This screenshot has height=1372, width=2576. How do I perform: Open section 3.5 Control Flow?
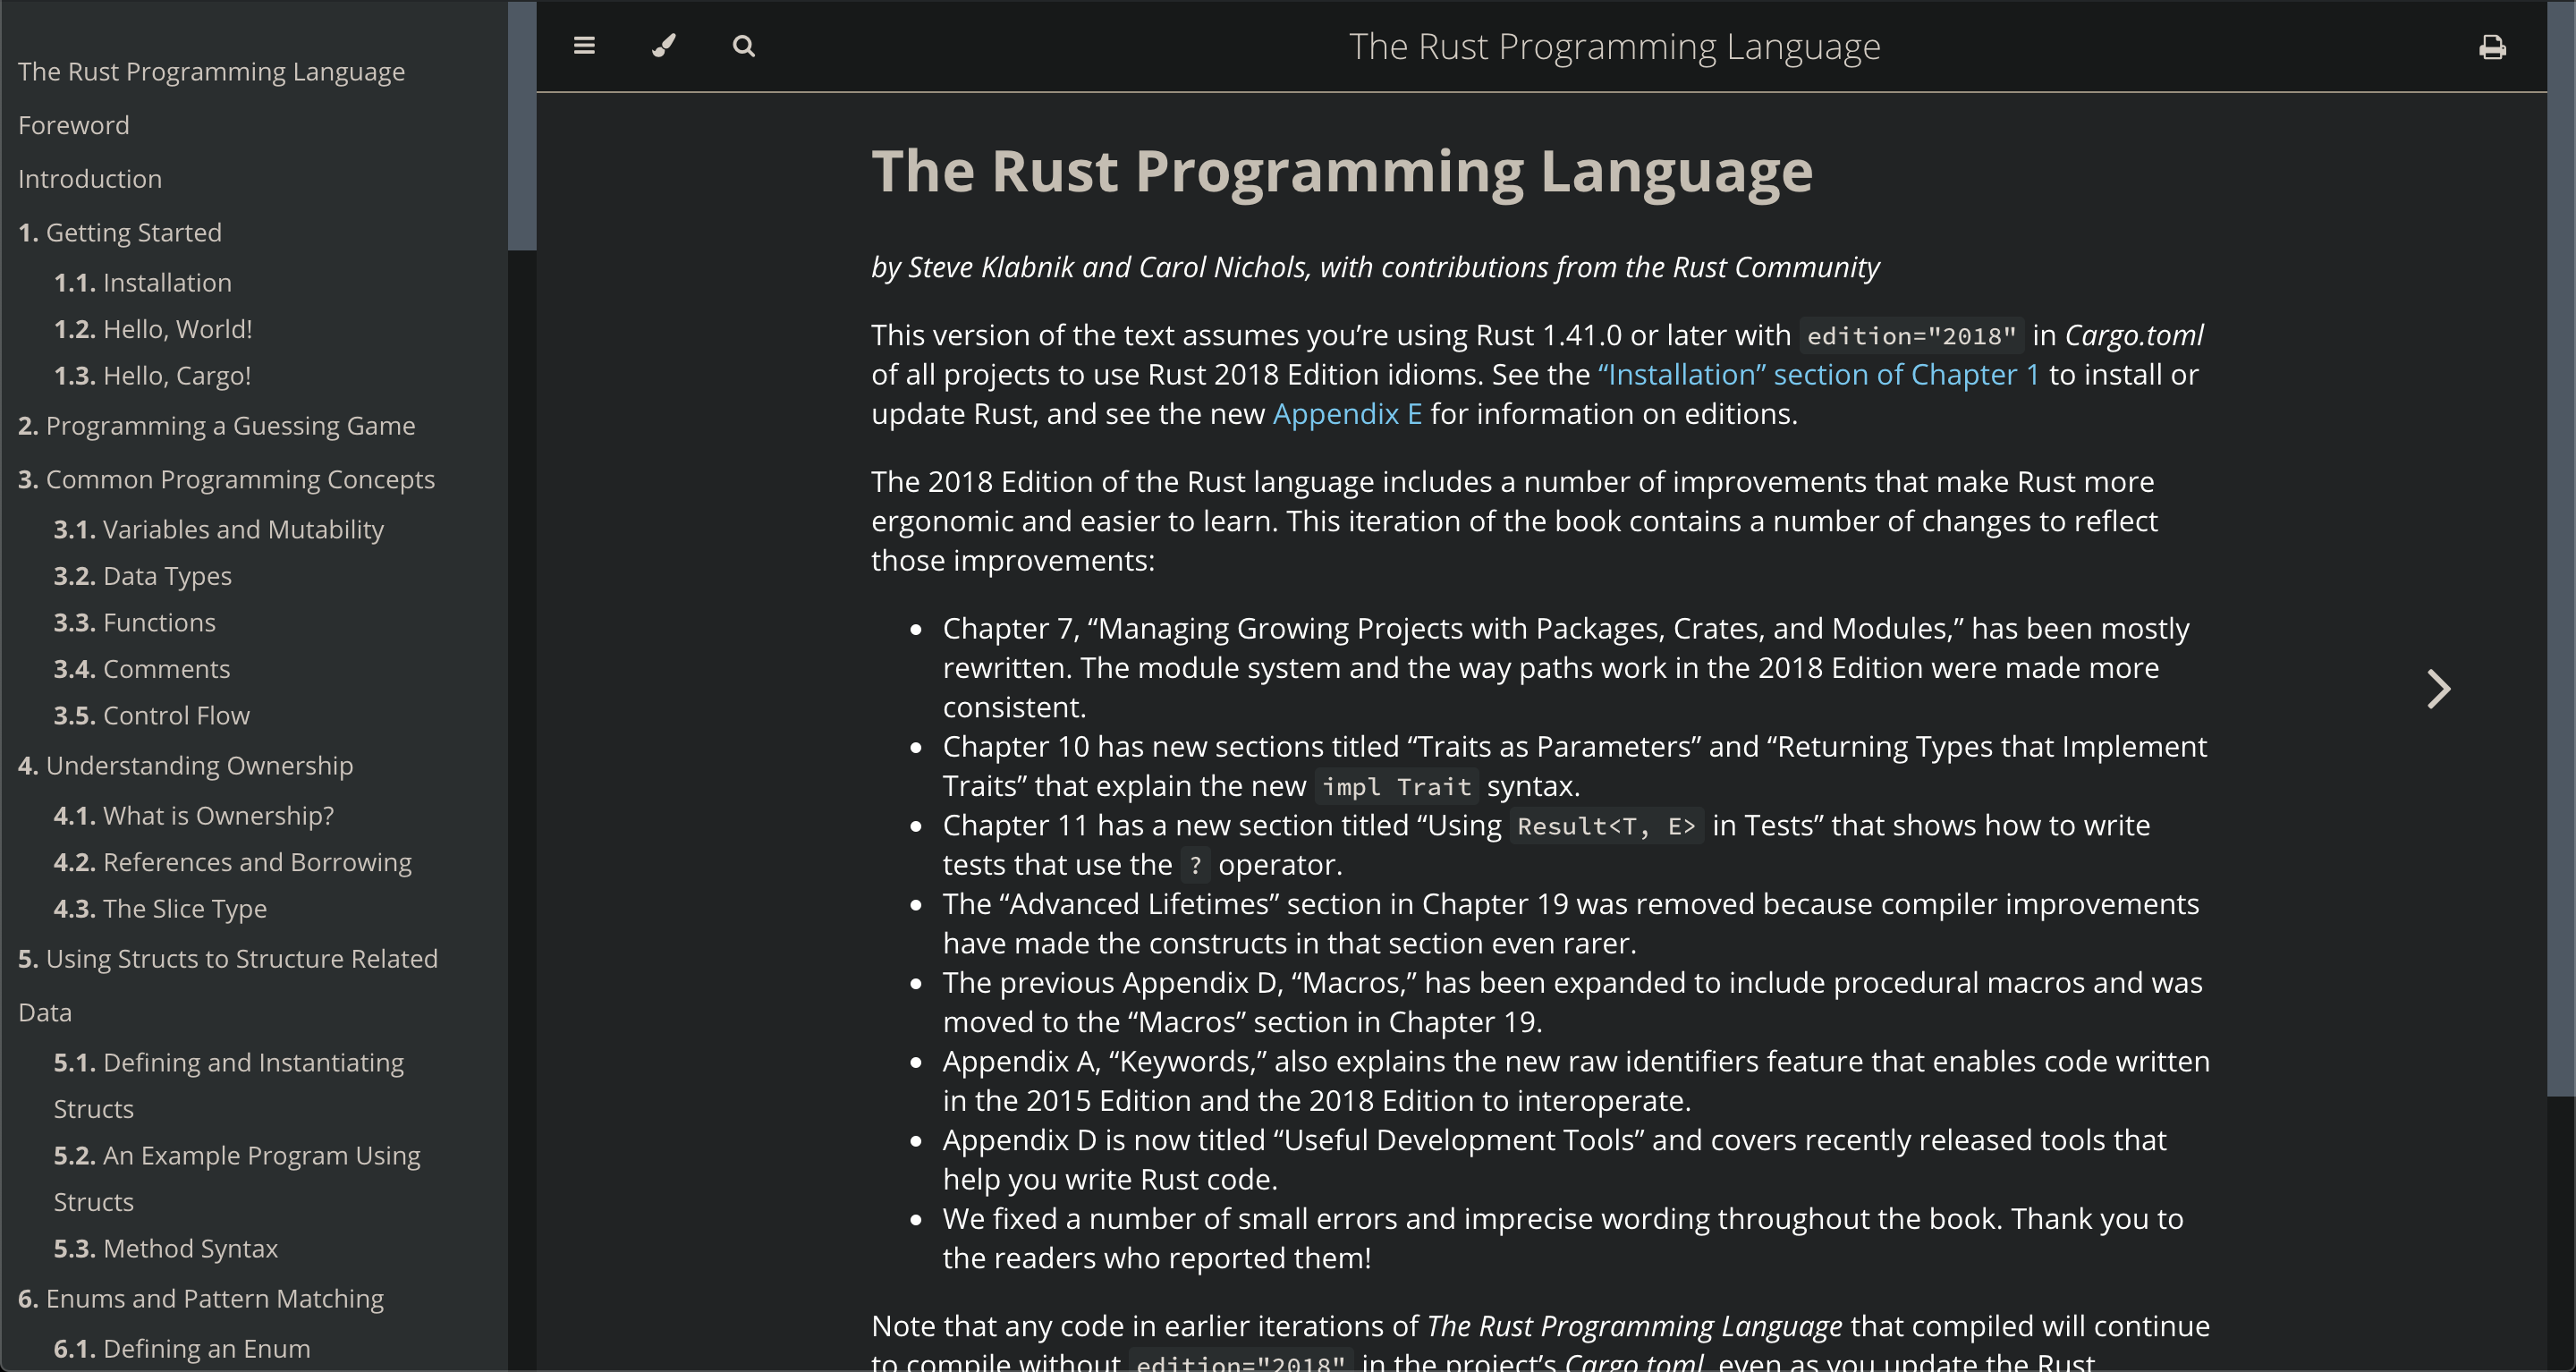(152, 715)
